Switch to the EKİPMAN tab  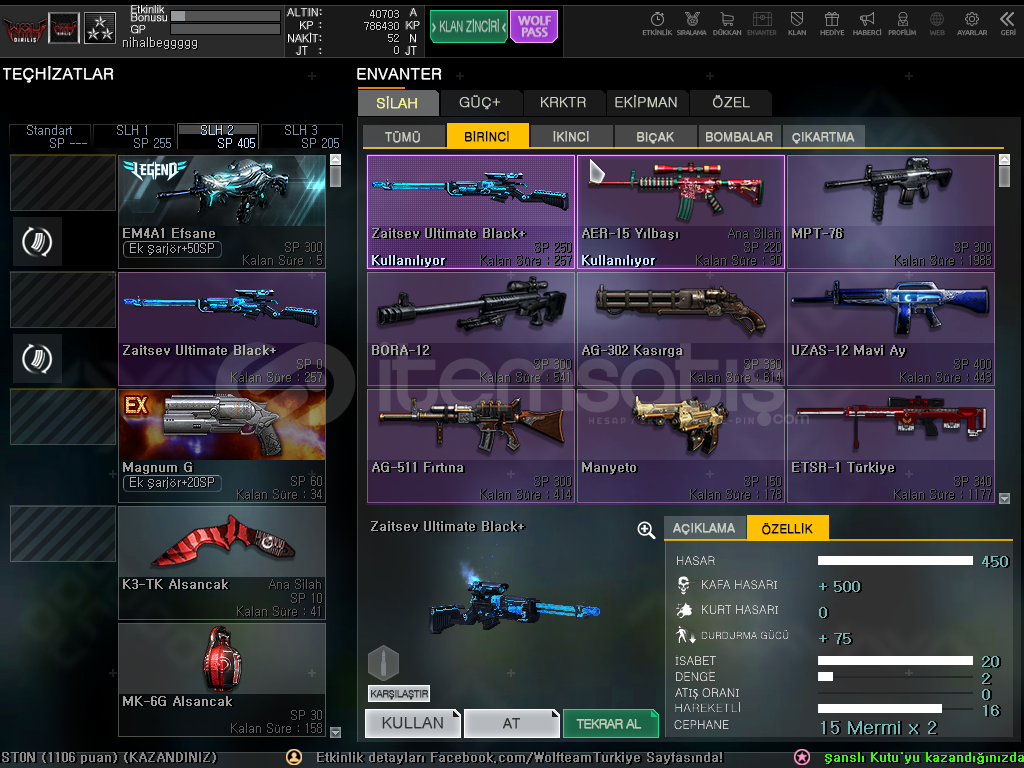point(646,103)
